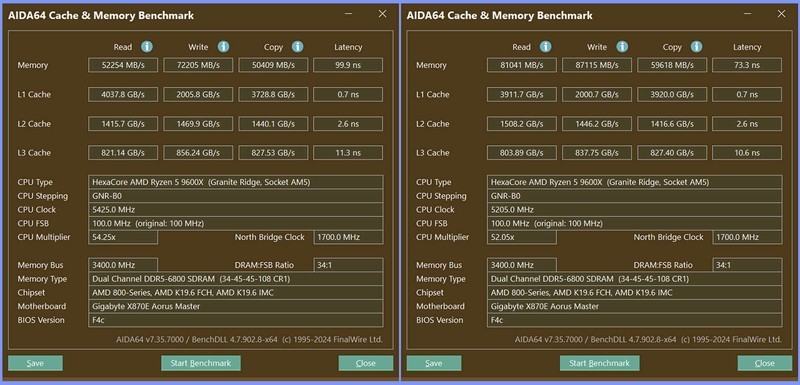Click Memory Type DDR5-6800 field in left window
Image resolution: width=800 pixels, height=385 pixels.
236,279
